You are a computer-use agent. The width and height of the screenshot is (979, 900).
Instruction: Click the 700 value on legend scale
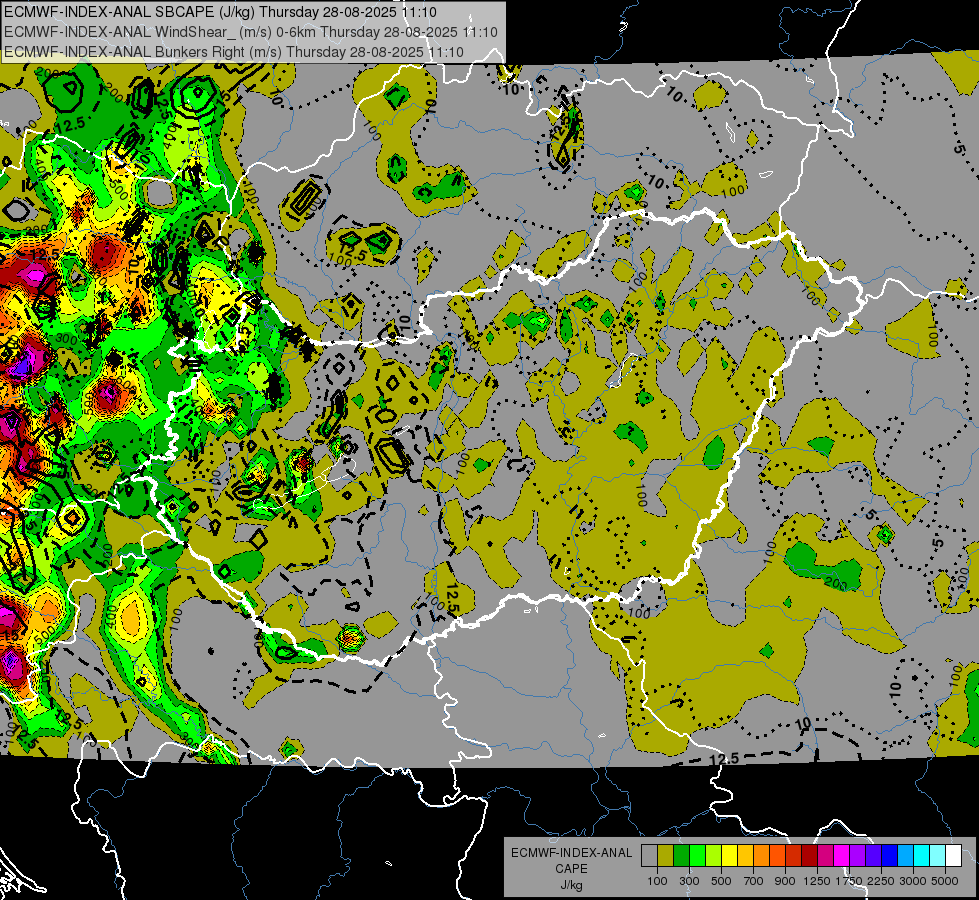754,881
